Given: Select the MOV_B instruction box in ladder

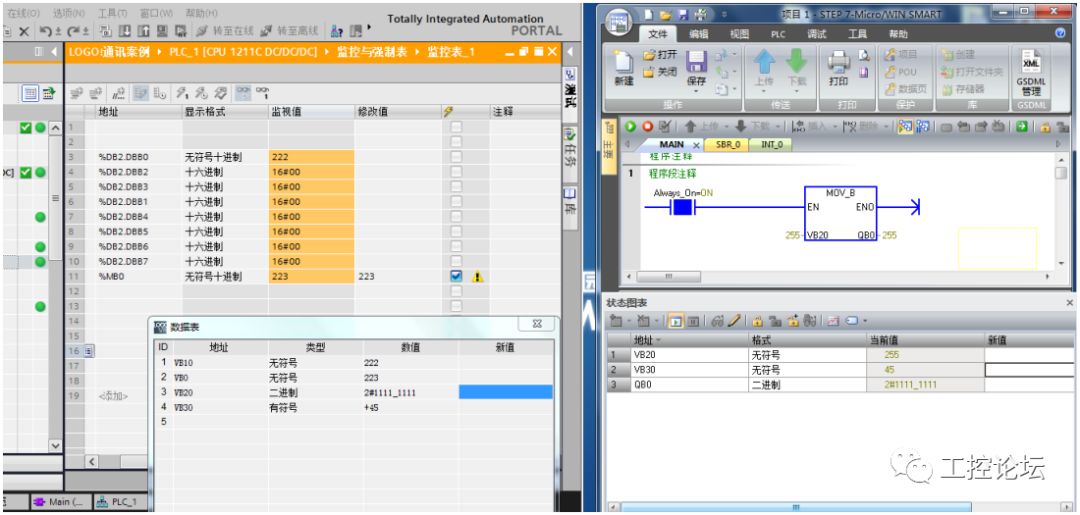Looking at the screenshot, I should click(840, 213).
